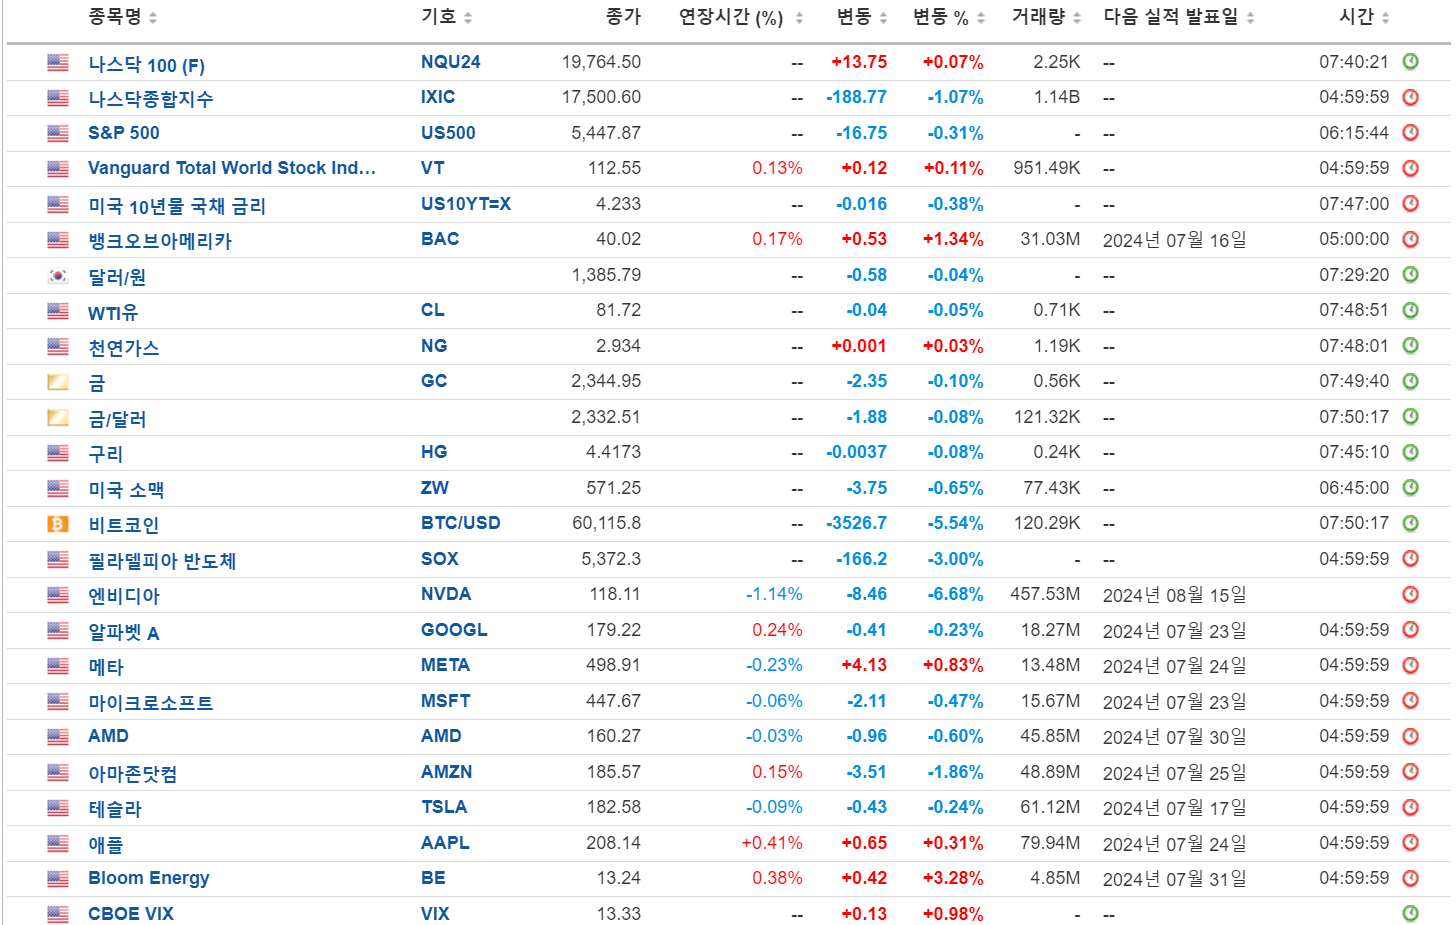Viewport: 1456px width, 925px height.
Task: Click the 종가 column header
Action: [623, 17]
